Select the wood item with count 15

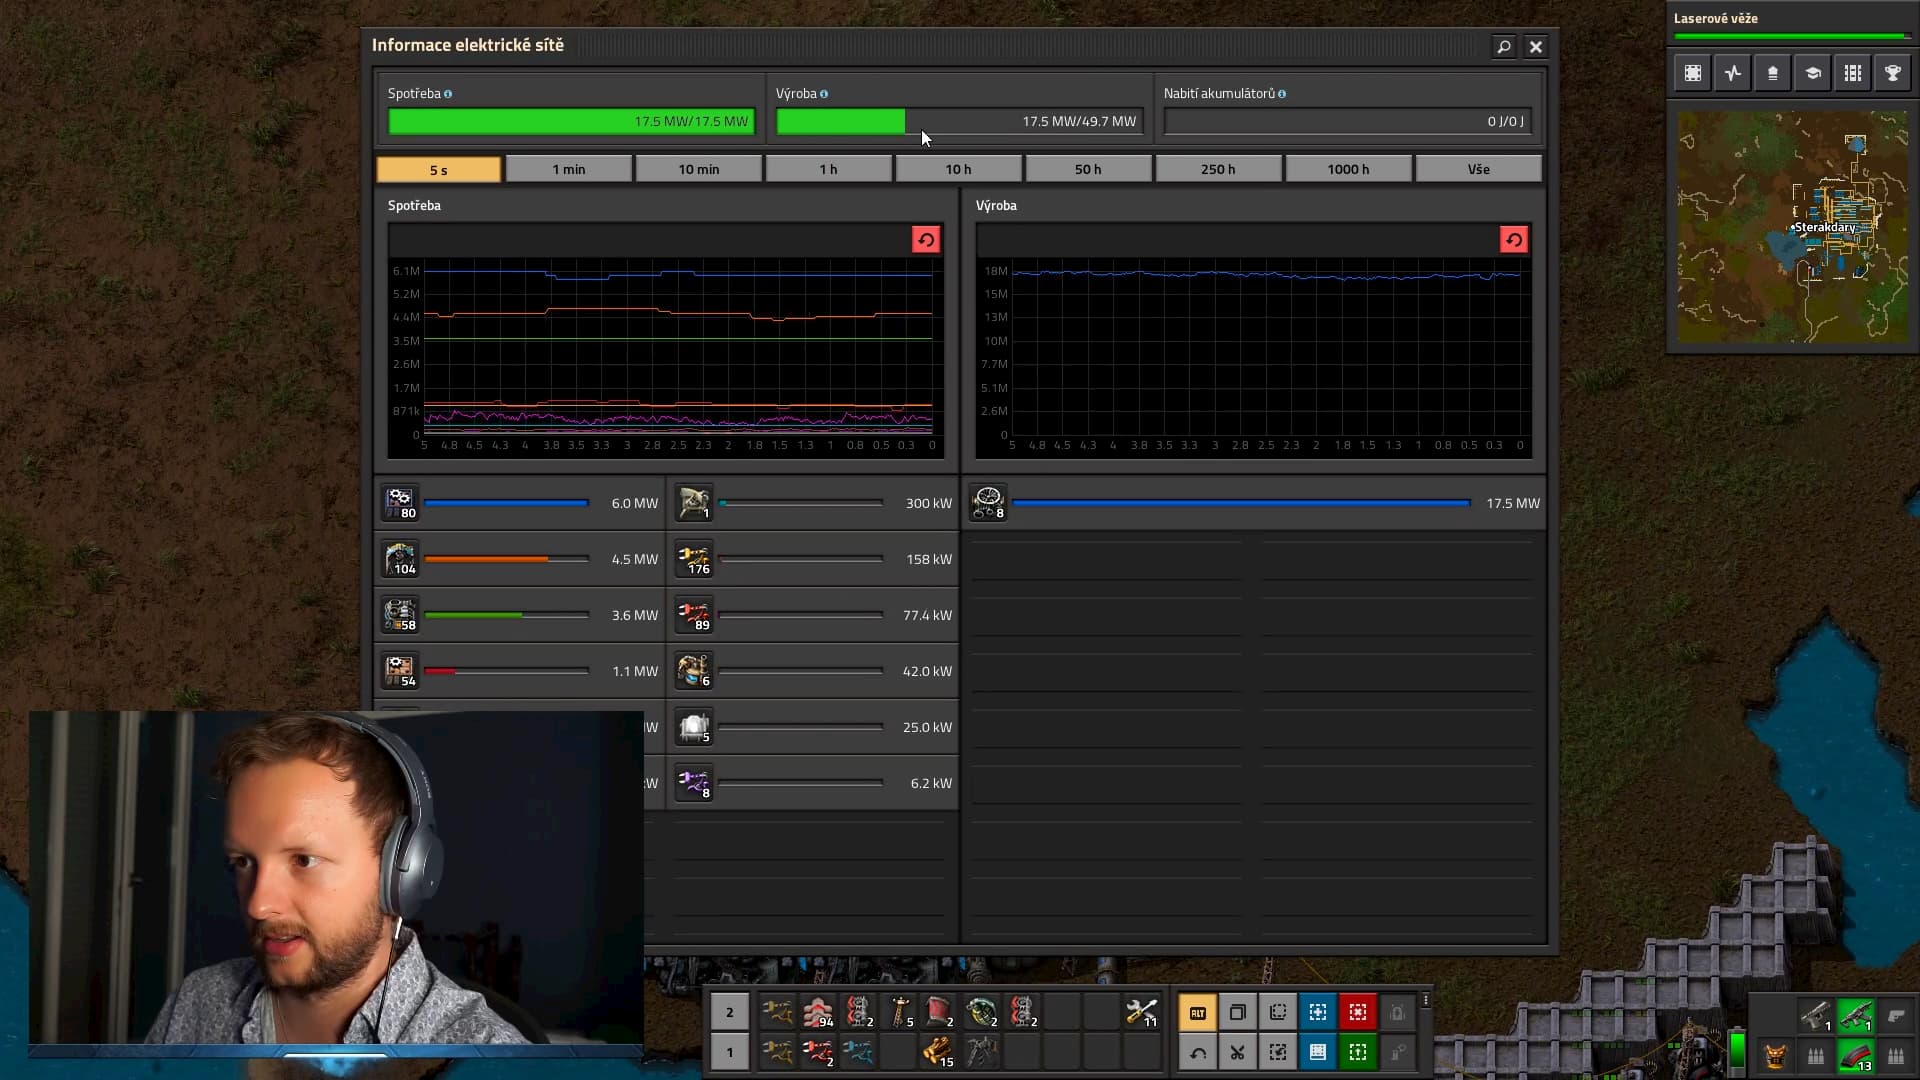pyautogui.click(x=938, y=1052)
